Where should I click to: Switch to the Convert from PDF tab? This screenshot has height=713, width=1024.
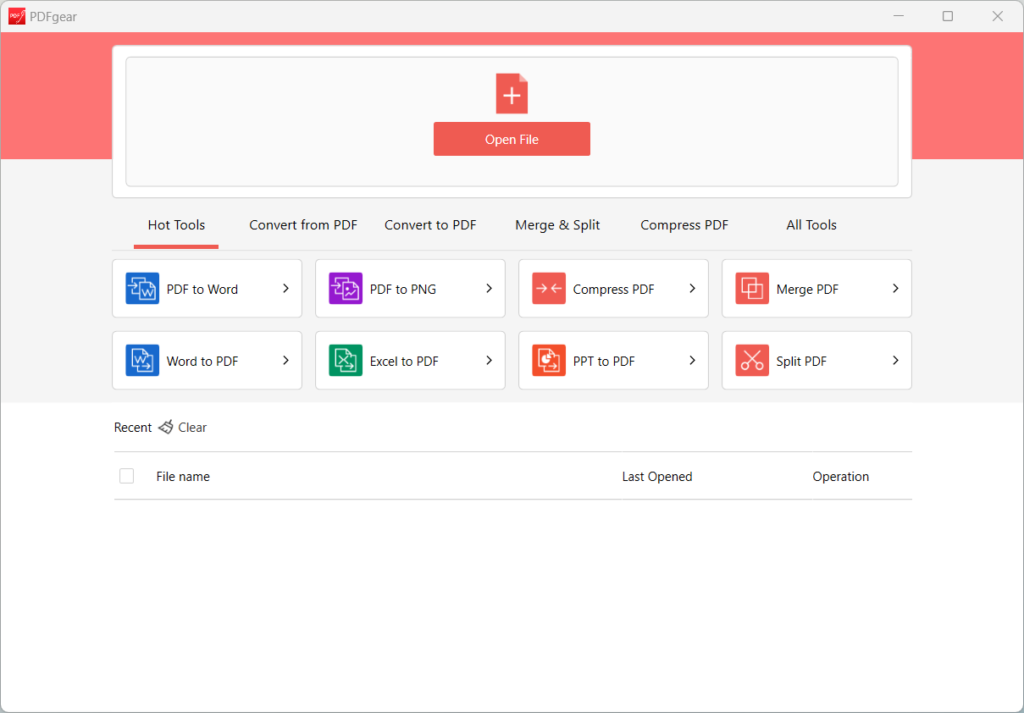pyautogui.click(x=303, y=225)
